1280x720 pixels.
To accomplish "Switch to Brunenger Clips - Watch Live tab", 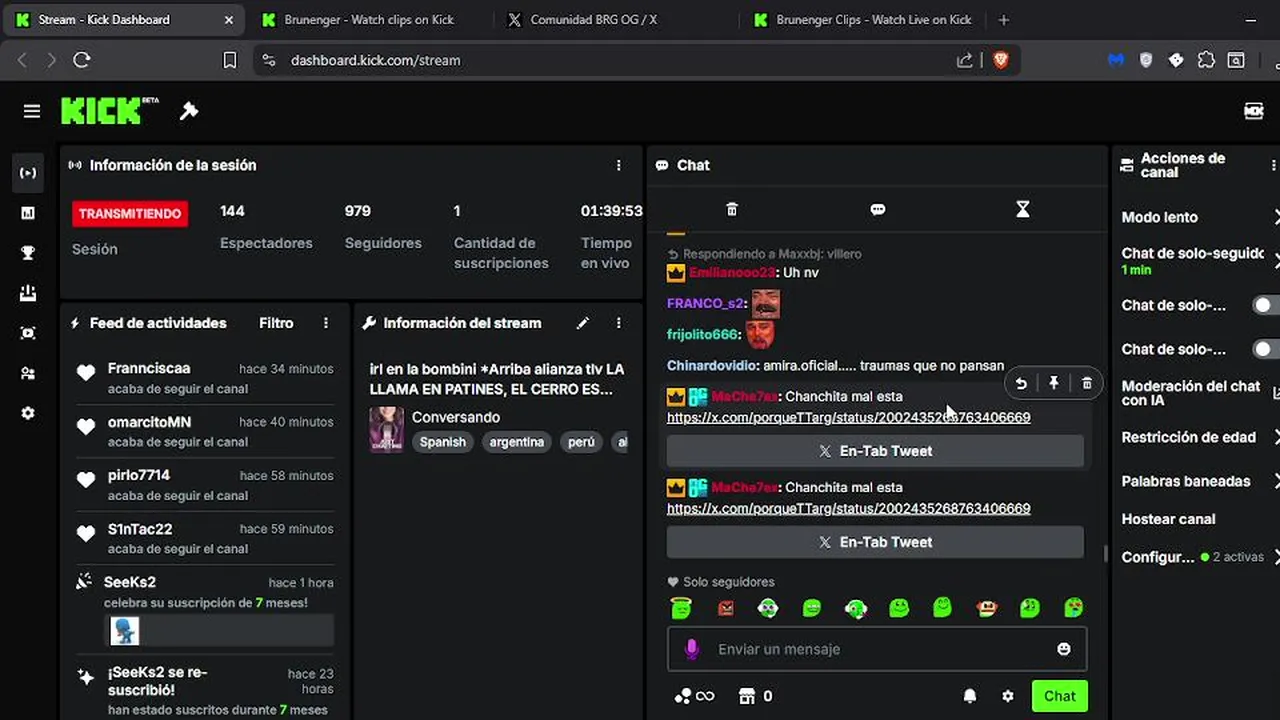I will [863, 19].
